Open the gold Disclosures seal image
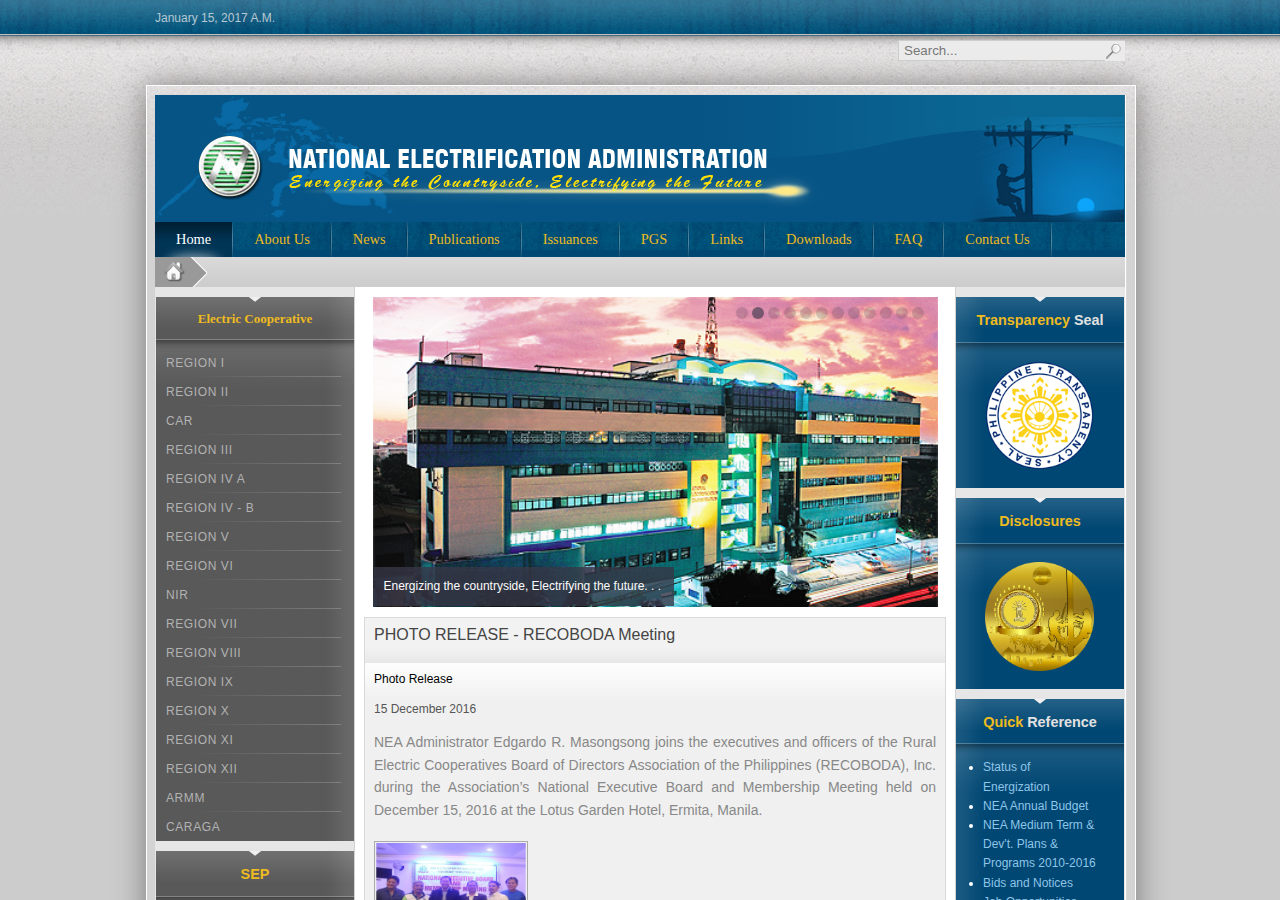The width and height of the screenshot is (1280, 900). pos(1040,616)
